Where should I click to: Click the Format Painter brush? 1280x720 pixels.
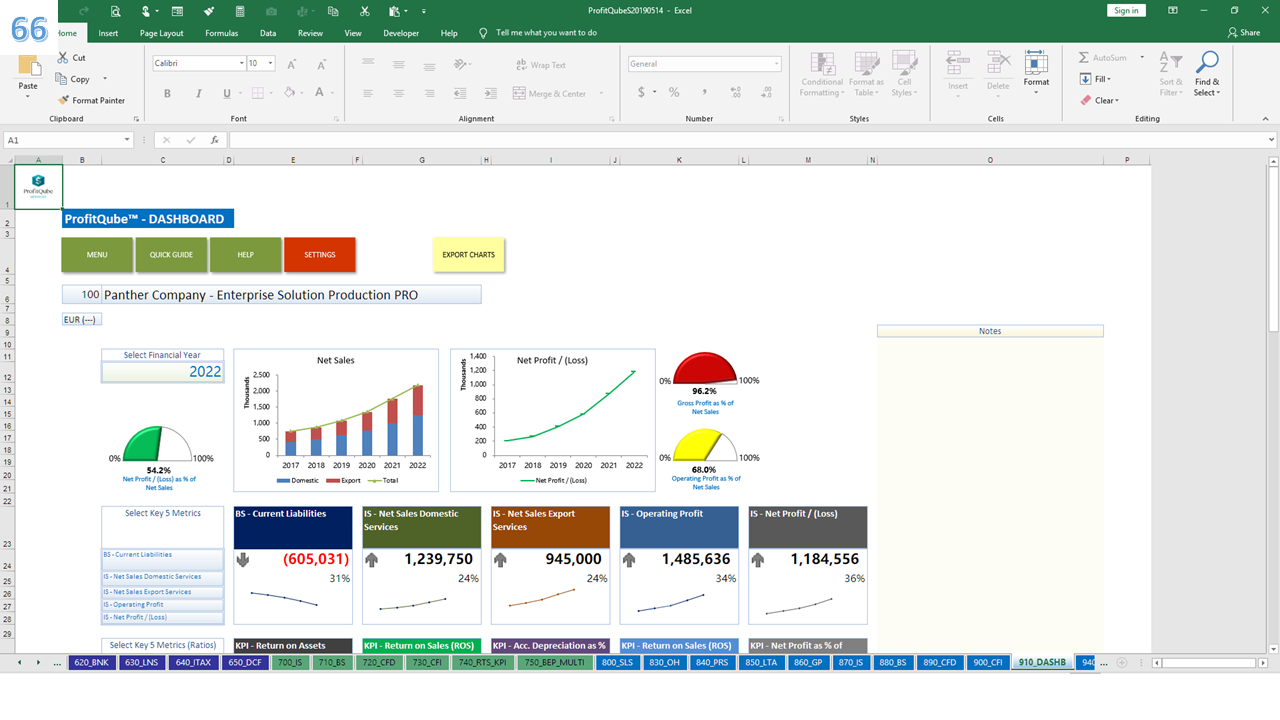pyautogui.click(x=64, y=100)
